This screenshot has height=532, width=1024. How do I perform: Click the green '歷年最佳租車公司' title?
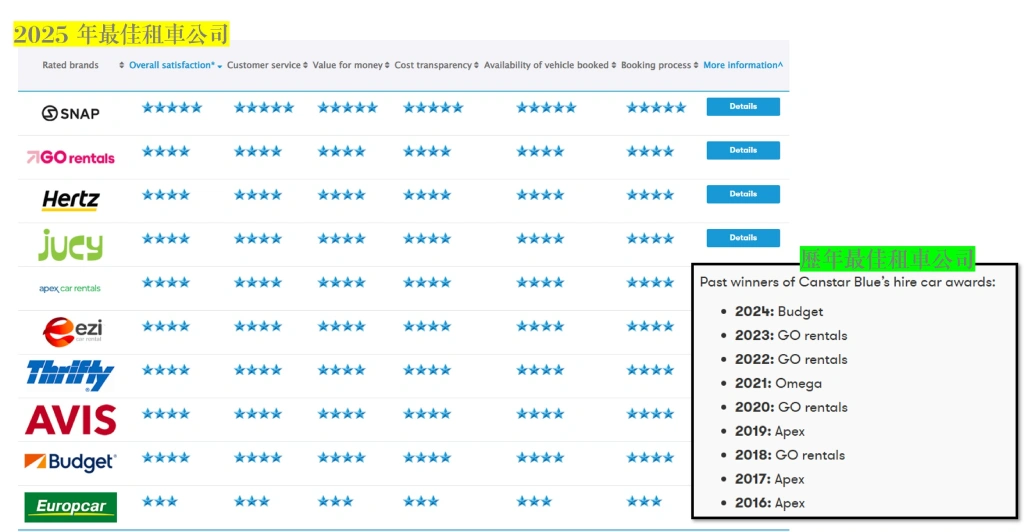pyautogui.click(x=888, y=259)
